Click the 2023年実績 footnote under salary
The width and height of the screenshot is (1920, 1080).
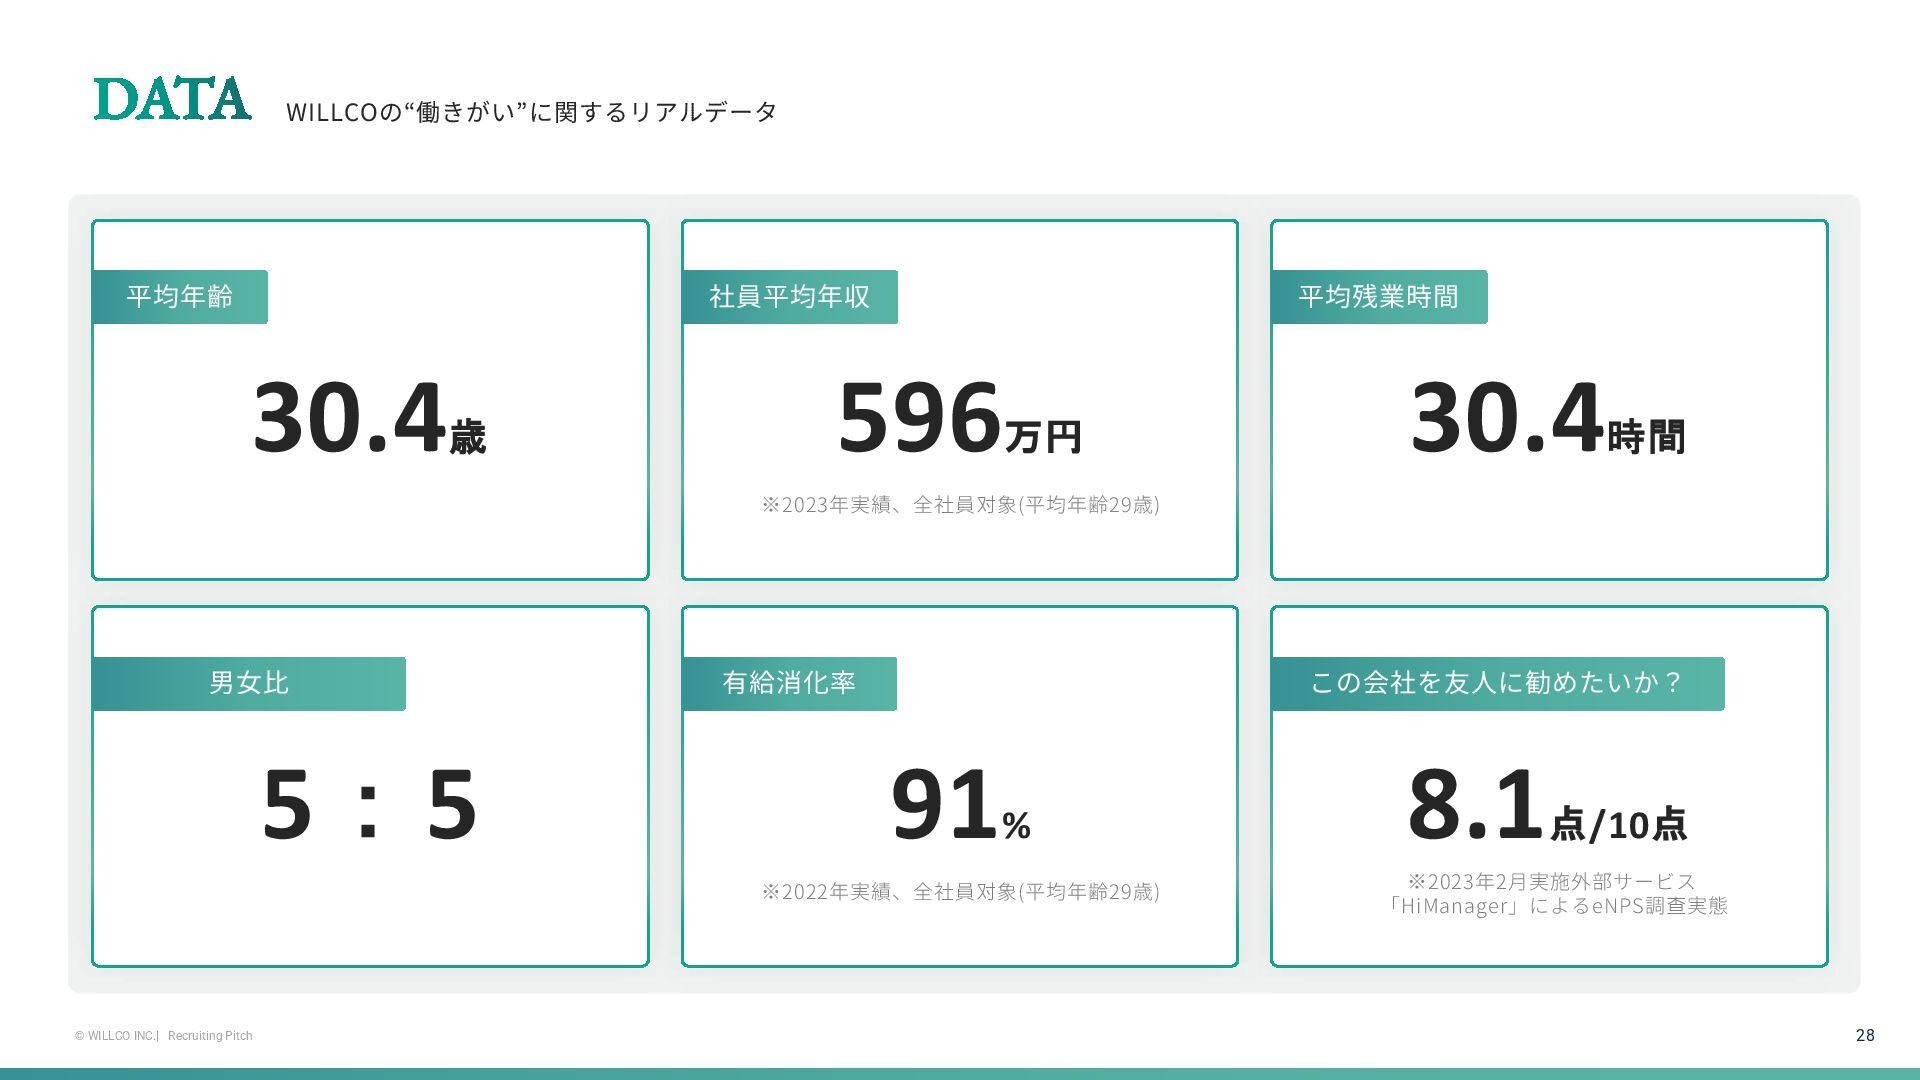click(960, 505)
